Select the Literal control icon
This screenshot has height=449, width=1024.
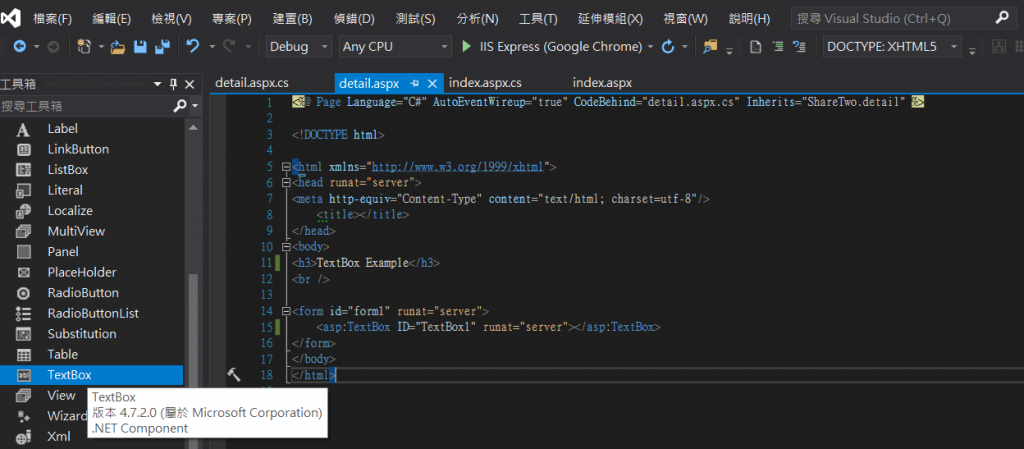[x=24, y=191]
